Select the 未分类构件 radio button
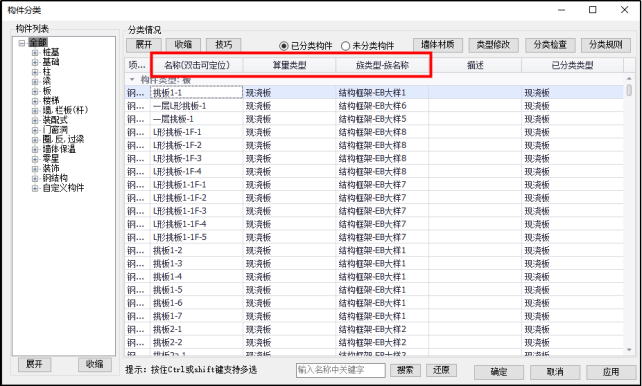Viewport: 642px width, 386px height. (x=345, y=46)
